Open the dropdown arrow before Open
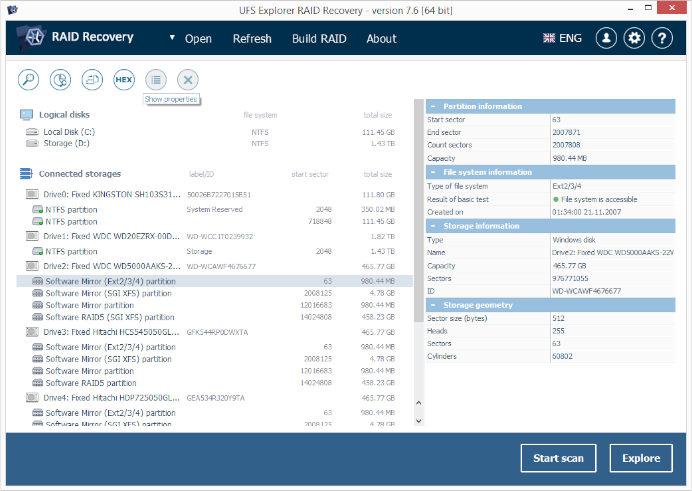This screenshot has height=491, width=692. click(172, 38)
